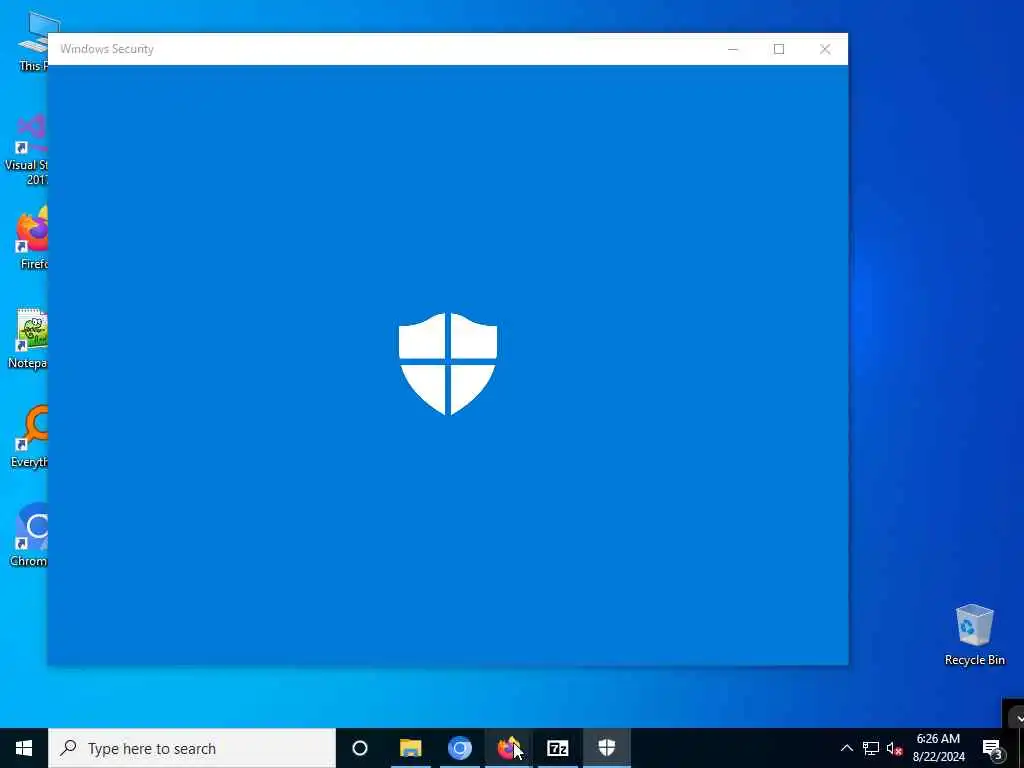Viewport: 1024px width, 768px height.
Task: Maximize the Windows Security window
Action: (x=778, y=49)
